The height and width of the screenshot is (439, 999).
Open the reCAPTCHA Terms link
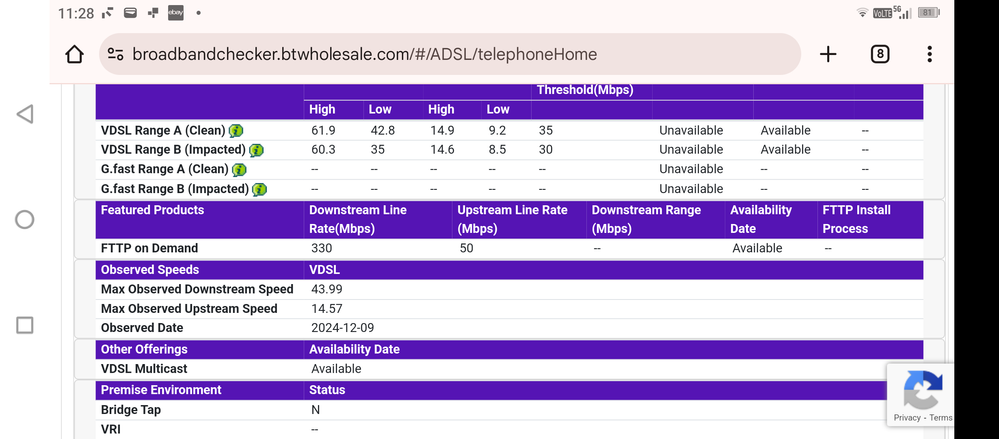coord(941,418)
